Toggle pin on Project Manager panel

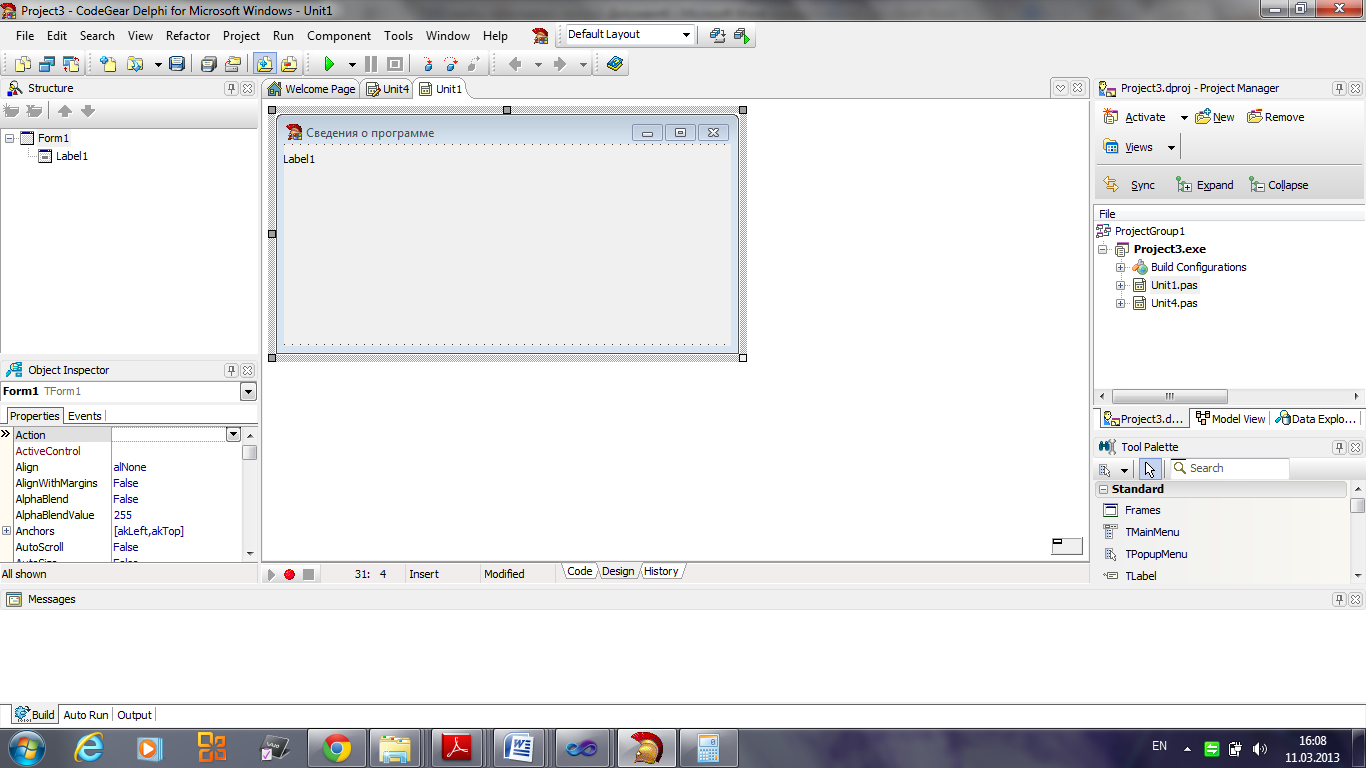click(x=1339, y=88)
